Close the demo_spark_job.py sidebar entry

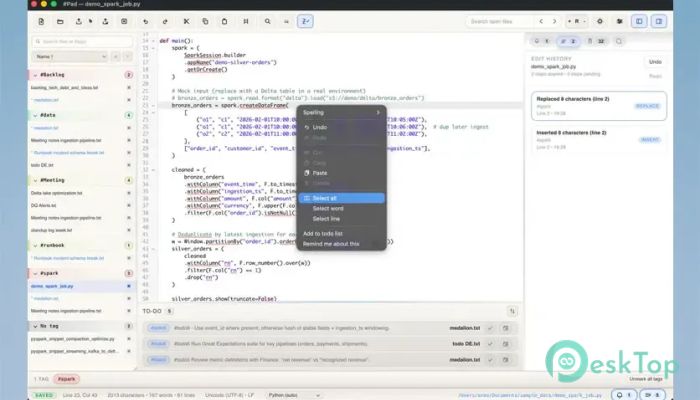(129, 286)
